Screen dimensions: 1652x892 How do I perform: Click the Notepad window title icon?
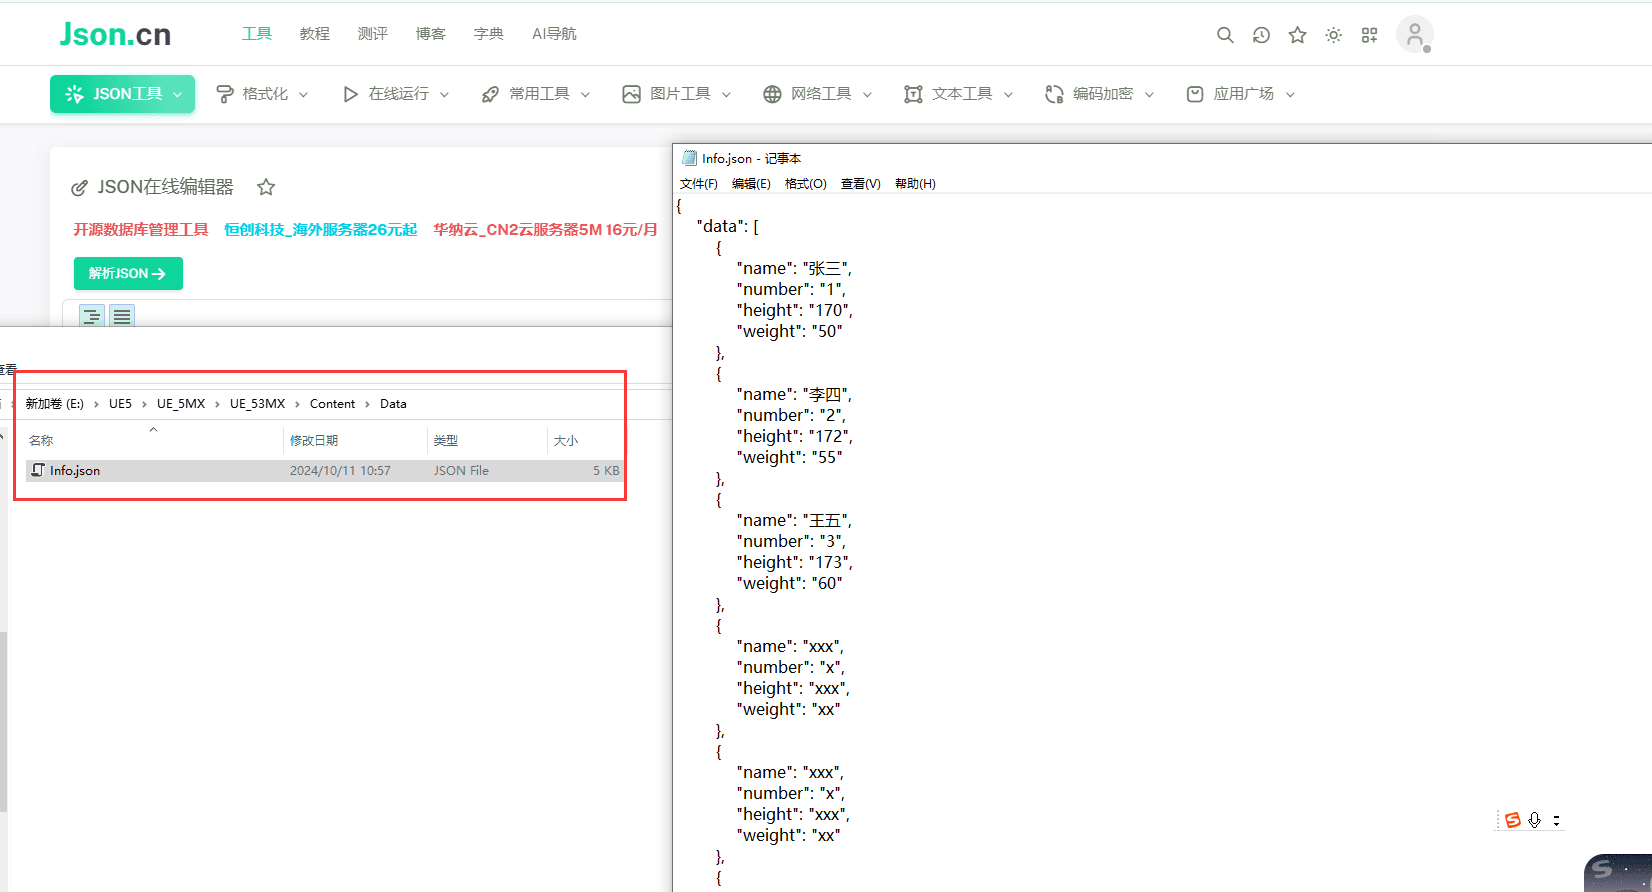click(x=689, y=158)
